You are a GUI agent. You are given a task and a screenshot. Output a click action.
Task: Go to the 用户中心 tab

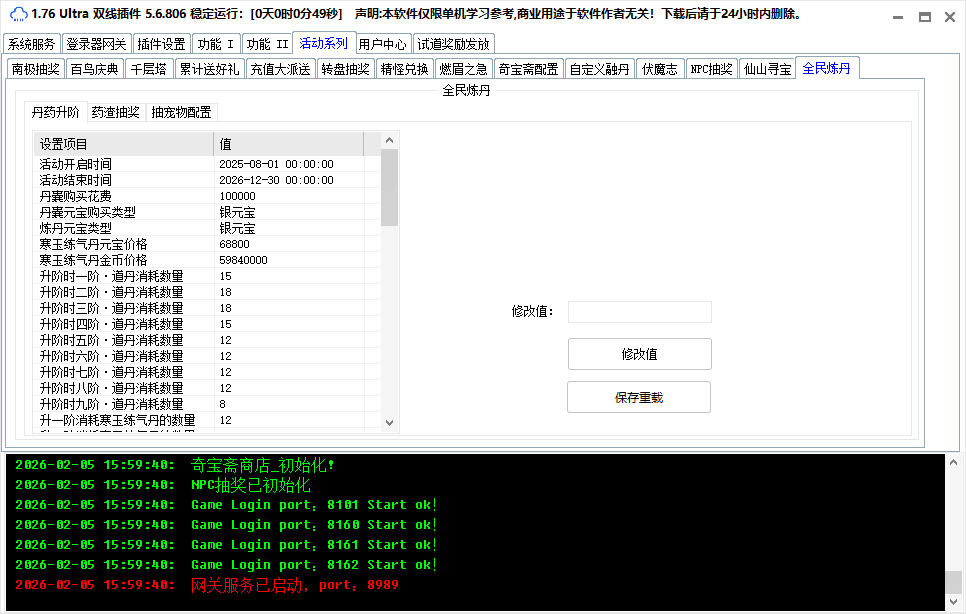tap(382, 44)
